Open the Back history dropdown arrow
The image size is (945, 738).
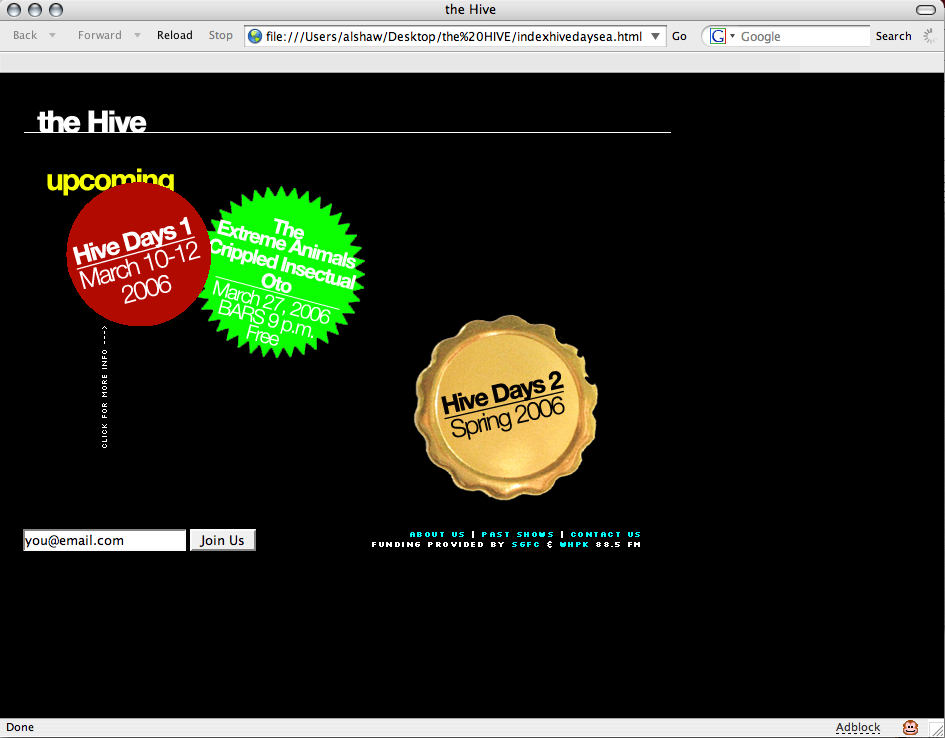52,36
